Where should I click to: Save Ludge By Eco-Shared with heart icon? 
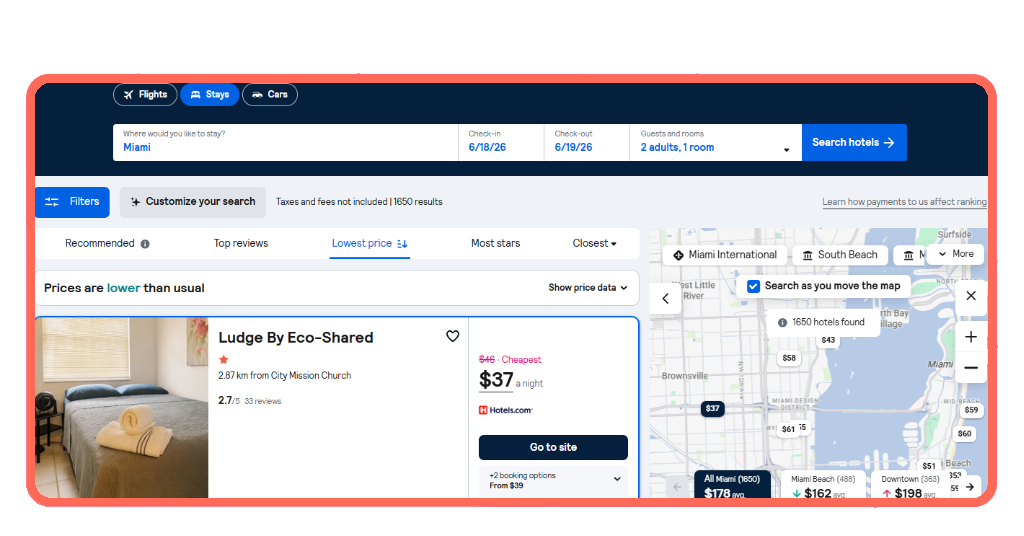tap(453, 336)
